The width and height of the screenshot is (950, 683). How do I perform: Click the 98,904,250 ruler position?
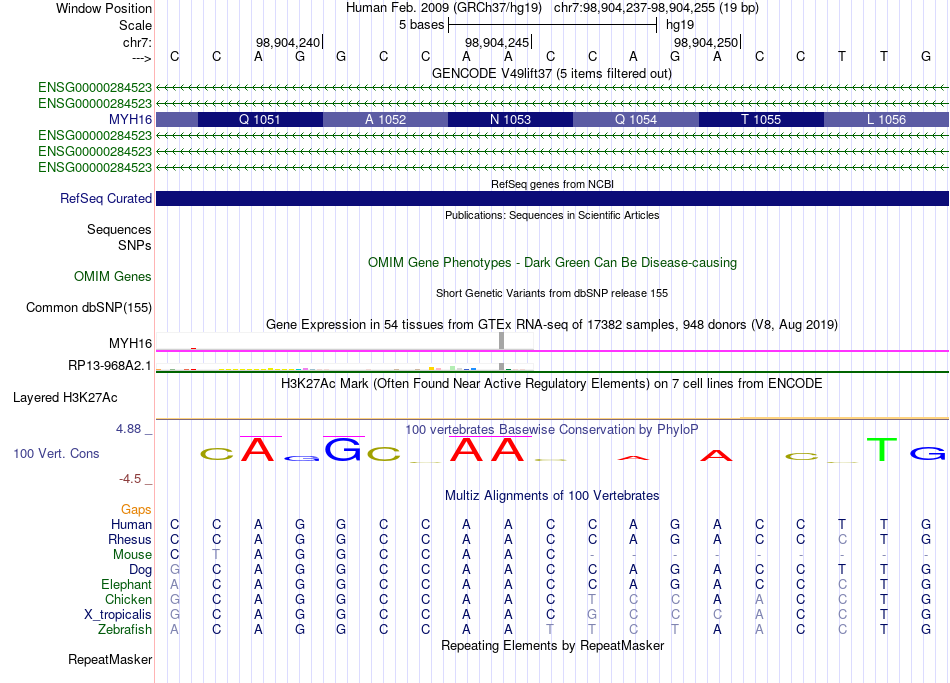706,42
